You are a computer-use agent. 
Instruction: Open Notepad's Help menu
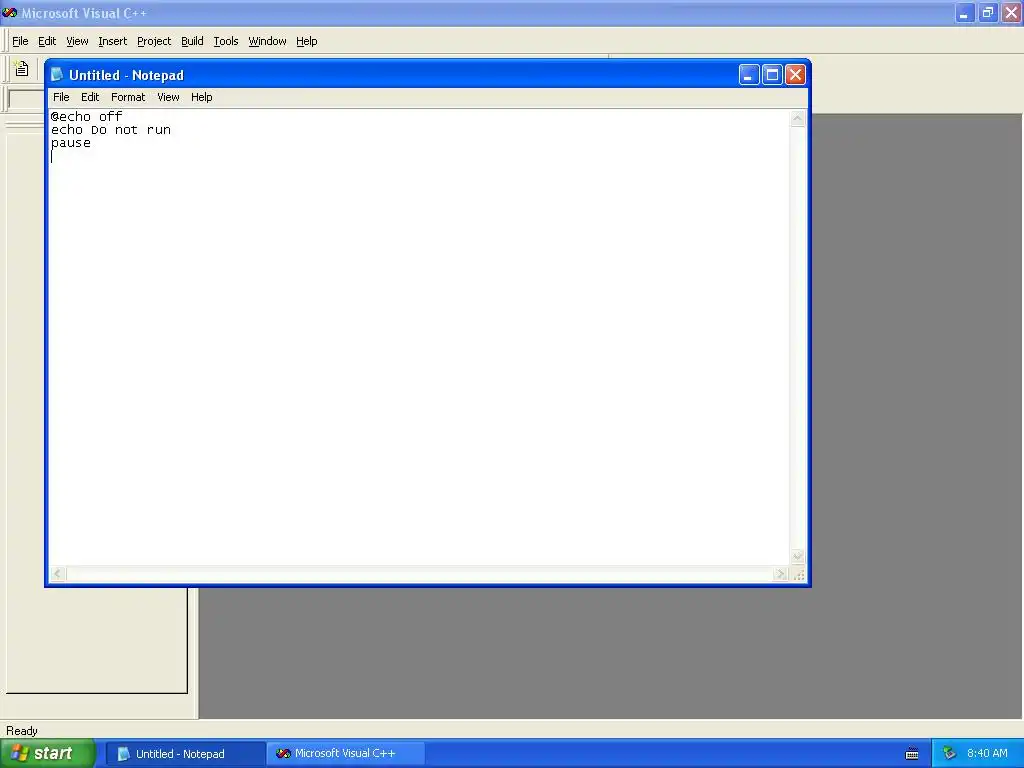pyautogui.click(x=201, y=97)
